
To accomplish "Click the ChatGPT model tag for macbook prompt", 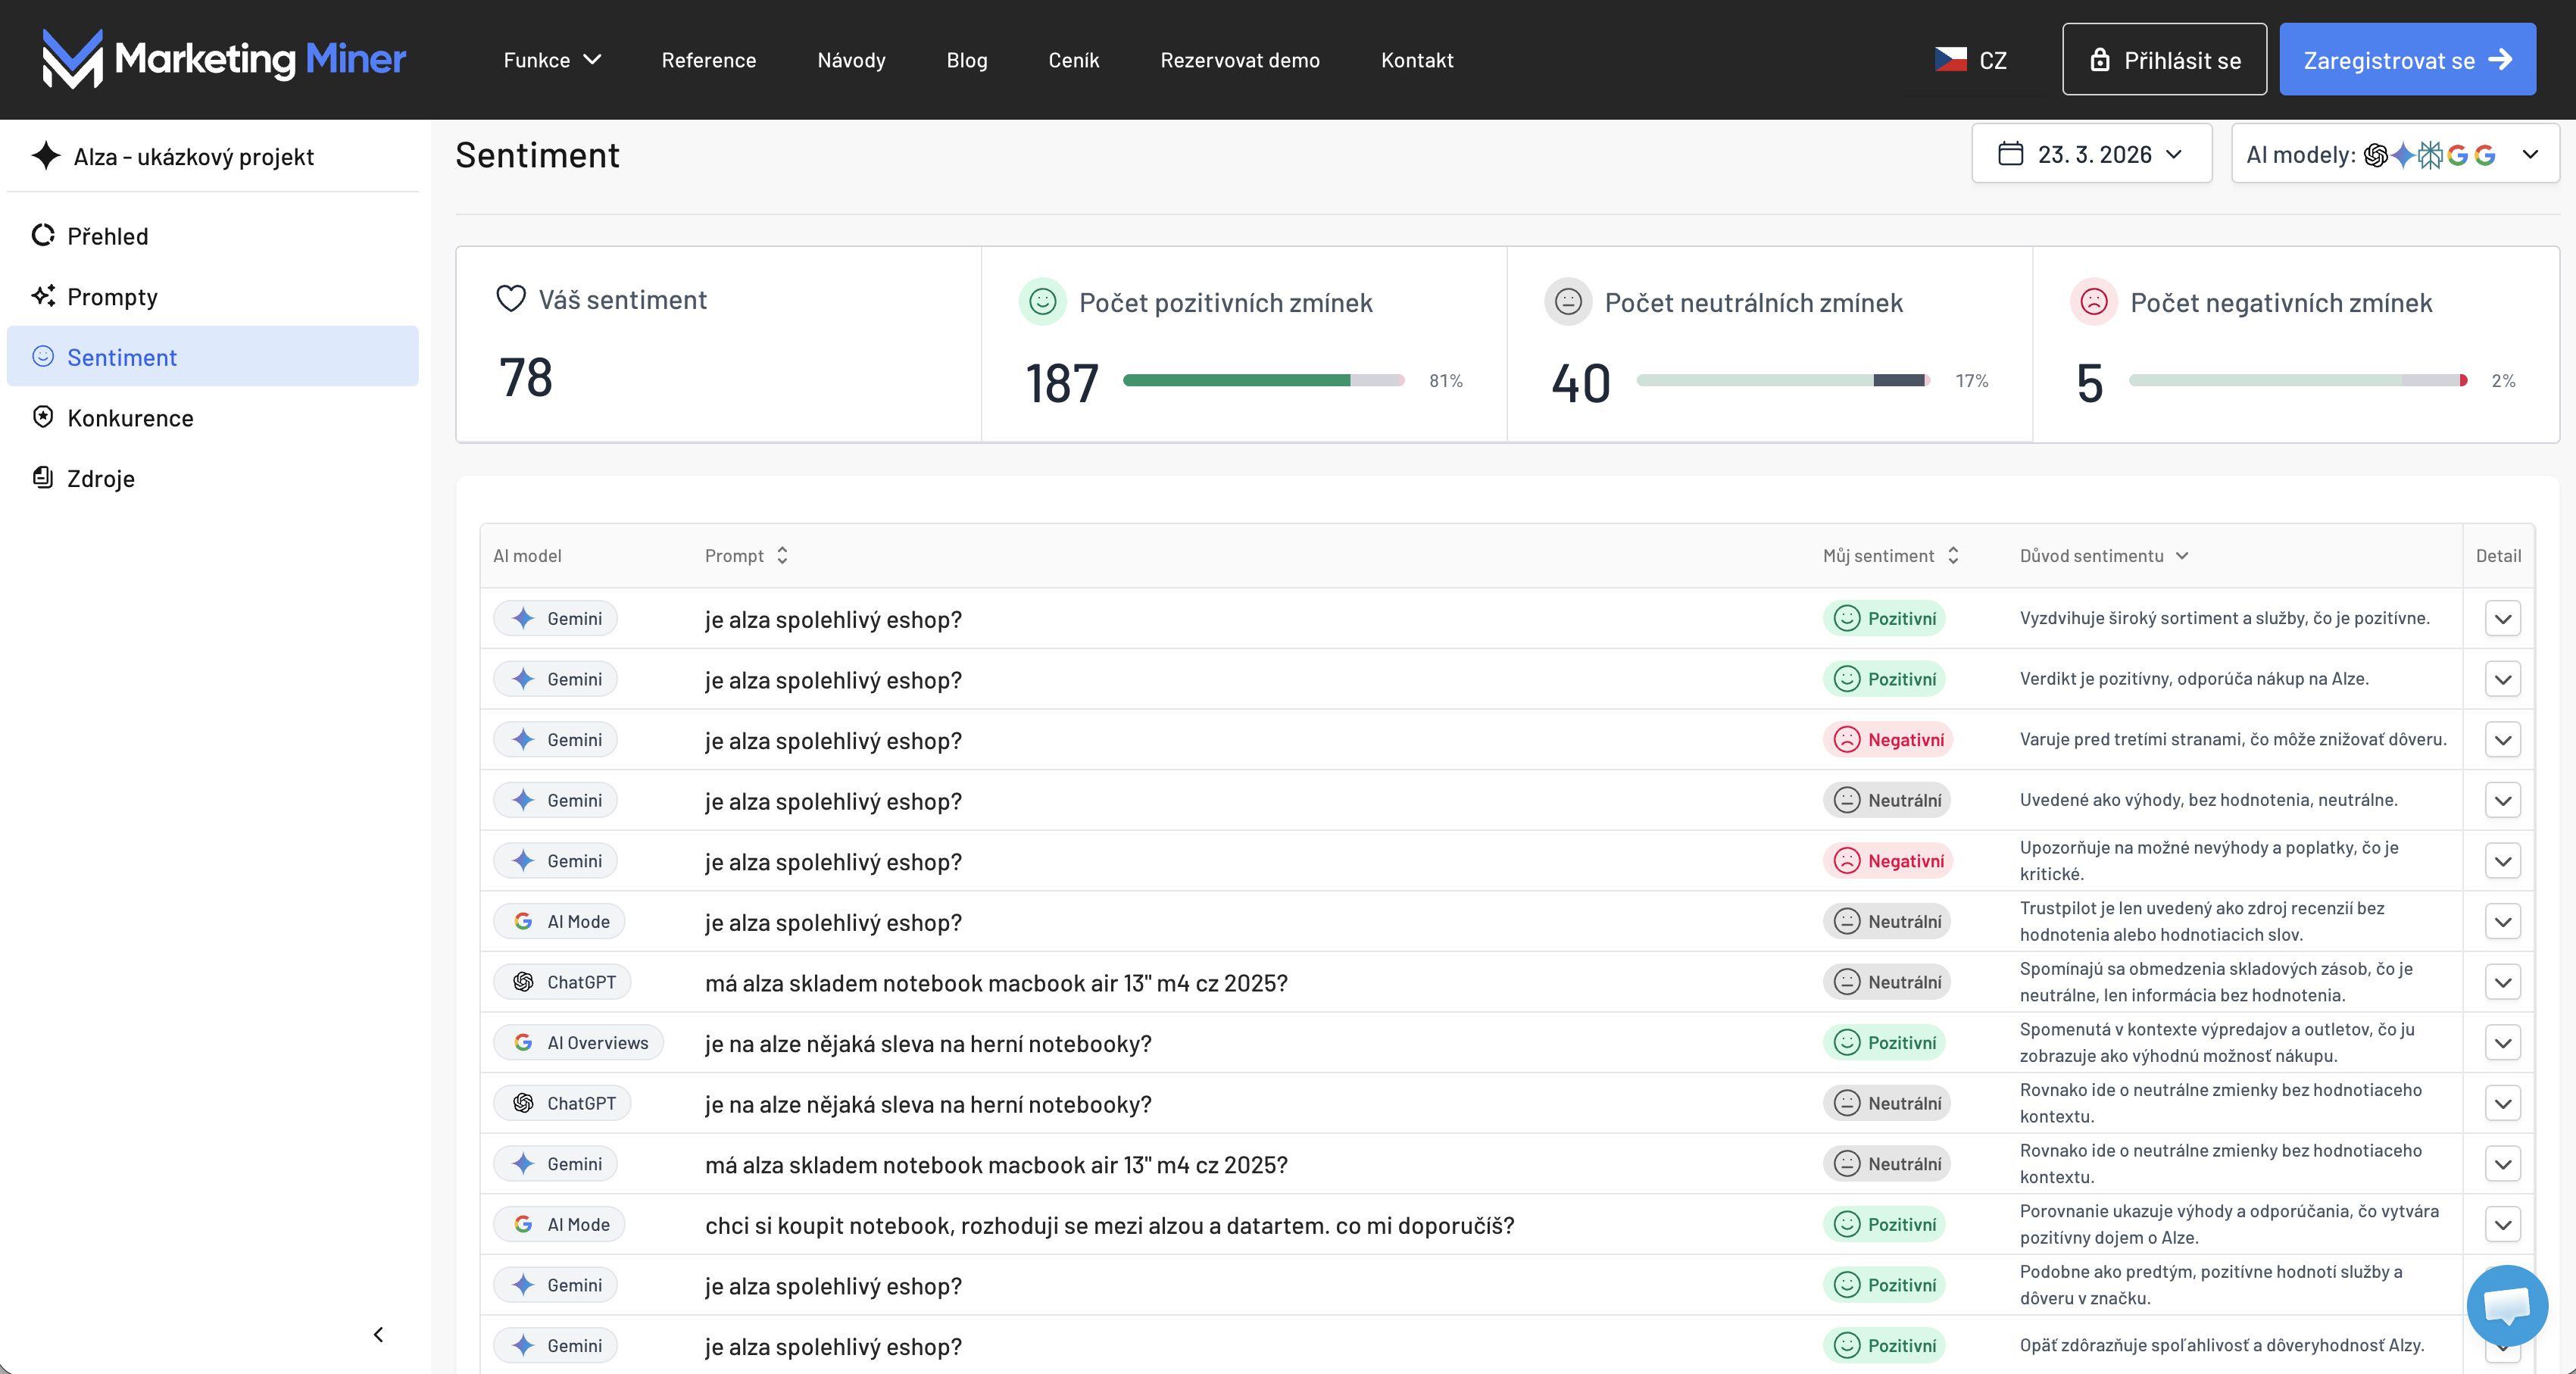I will tap(563, 982).
